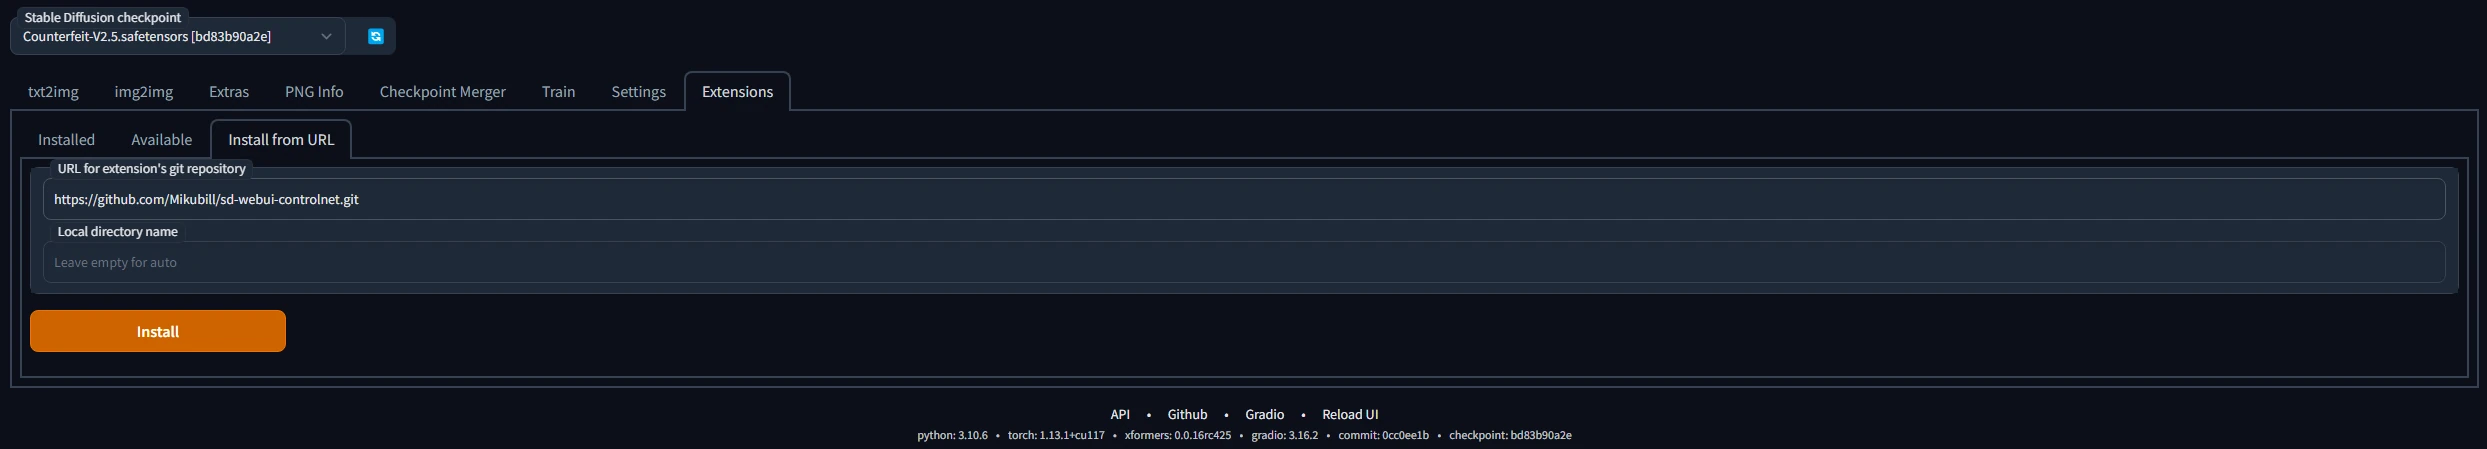Go to the Checkpoint Merger tab
The image size is (2487, 449).
(x=443, y=92)
